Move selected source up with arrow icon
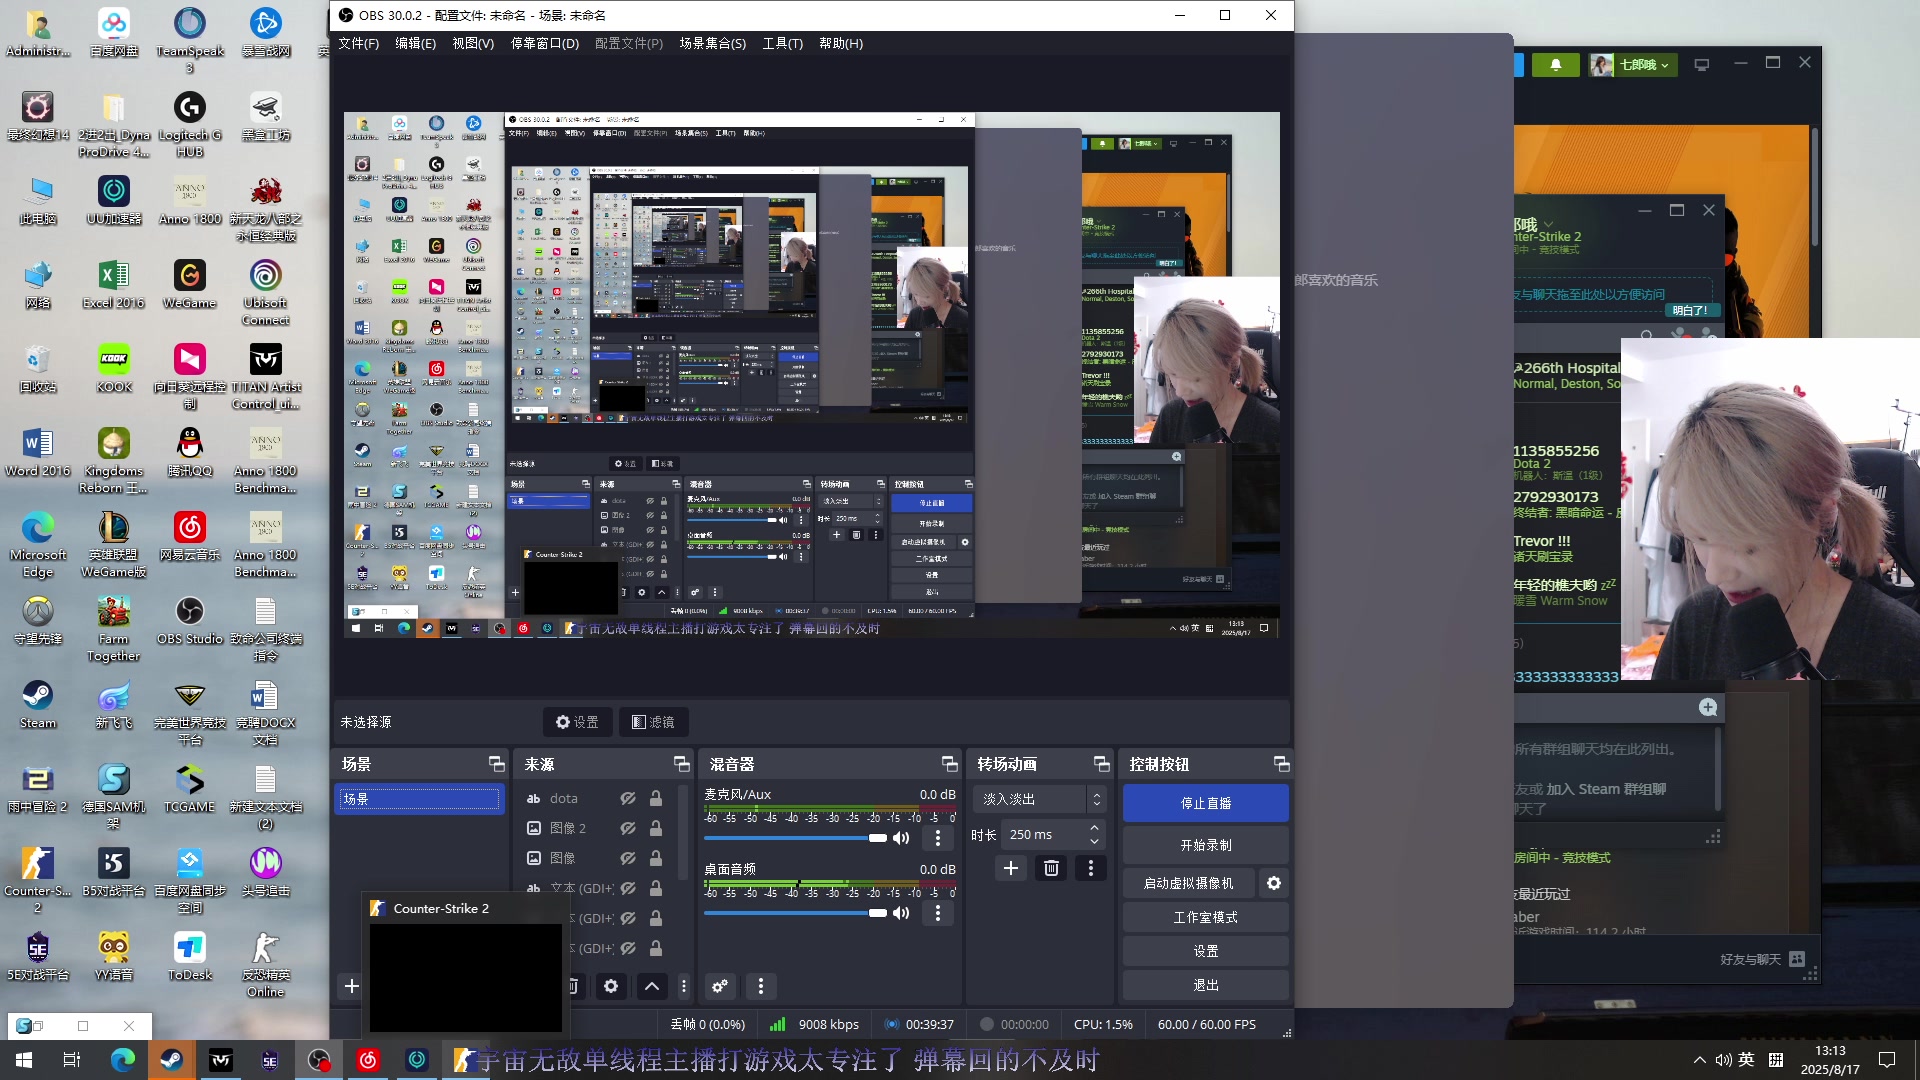 coord(652,986)
